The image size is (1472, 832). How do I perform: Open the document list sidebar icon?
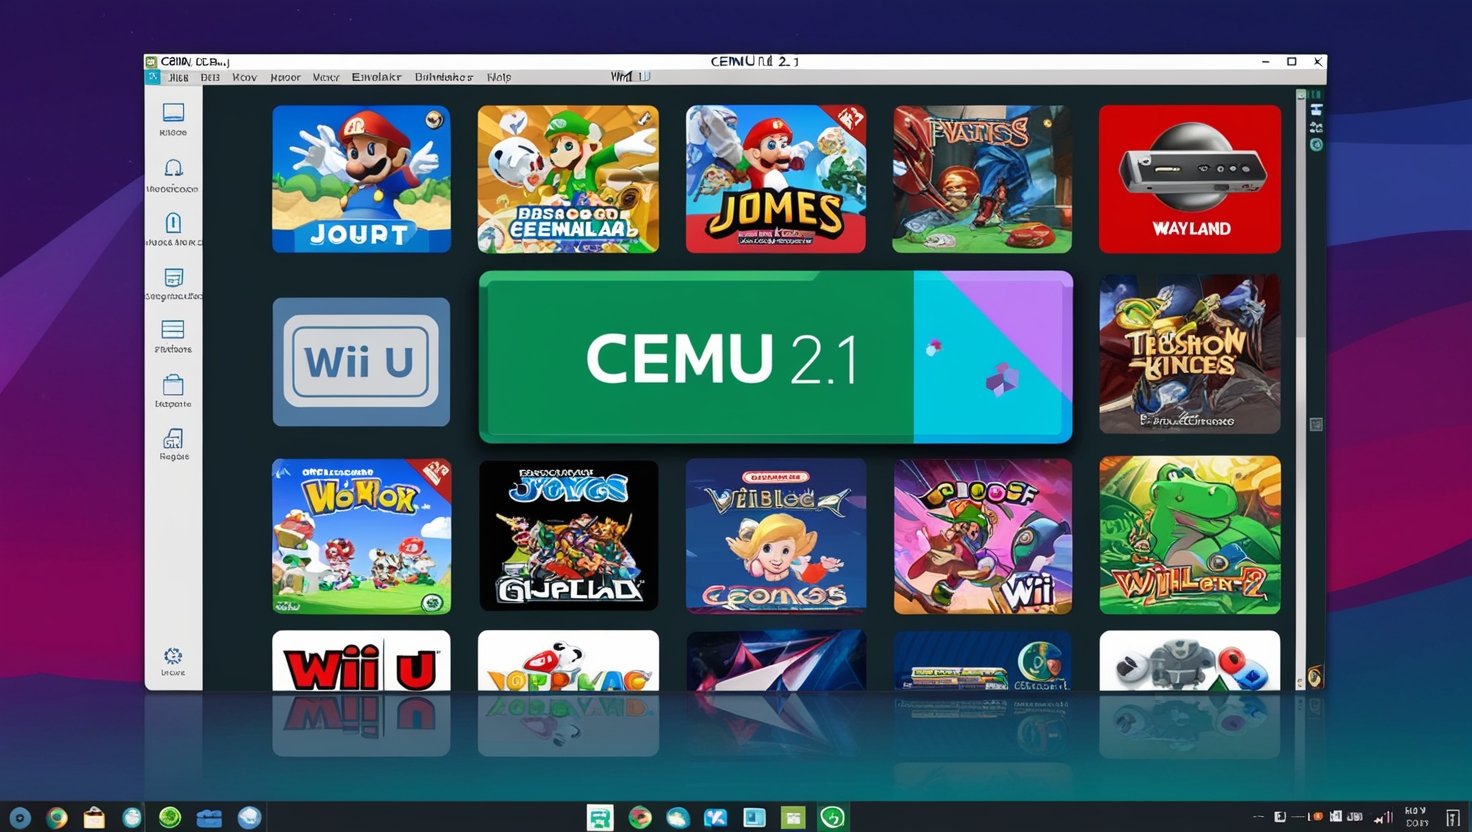[x=173, y=277]
